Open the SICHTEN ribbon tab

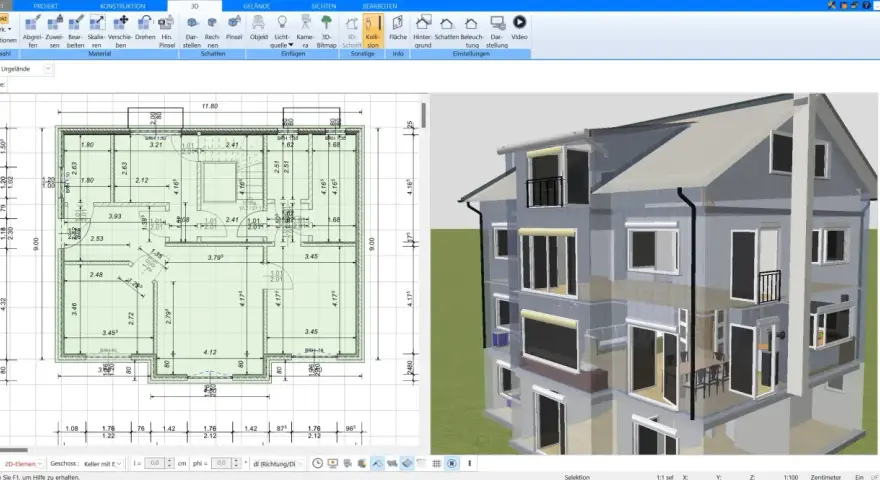tap(324, 6)
